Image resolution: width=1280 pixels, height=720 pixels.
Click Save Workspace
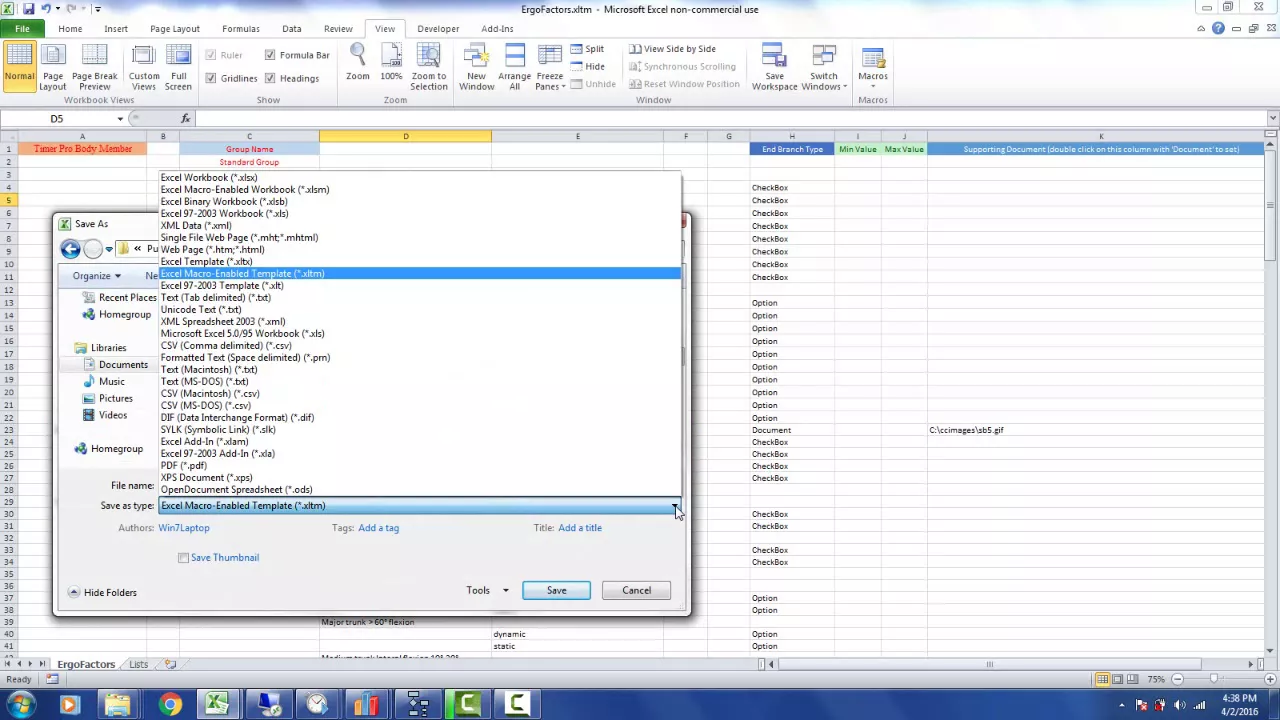pyautogui.click(x=774, y=67)
